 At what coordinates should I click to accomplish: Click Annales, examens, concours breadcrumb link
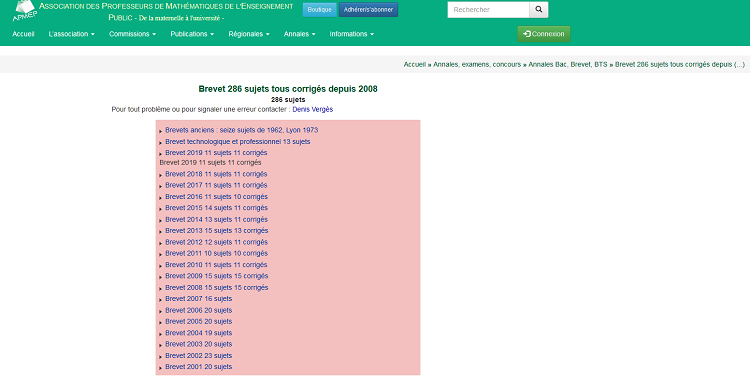477,65
